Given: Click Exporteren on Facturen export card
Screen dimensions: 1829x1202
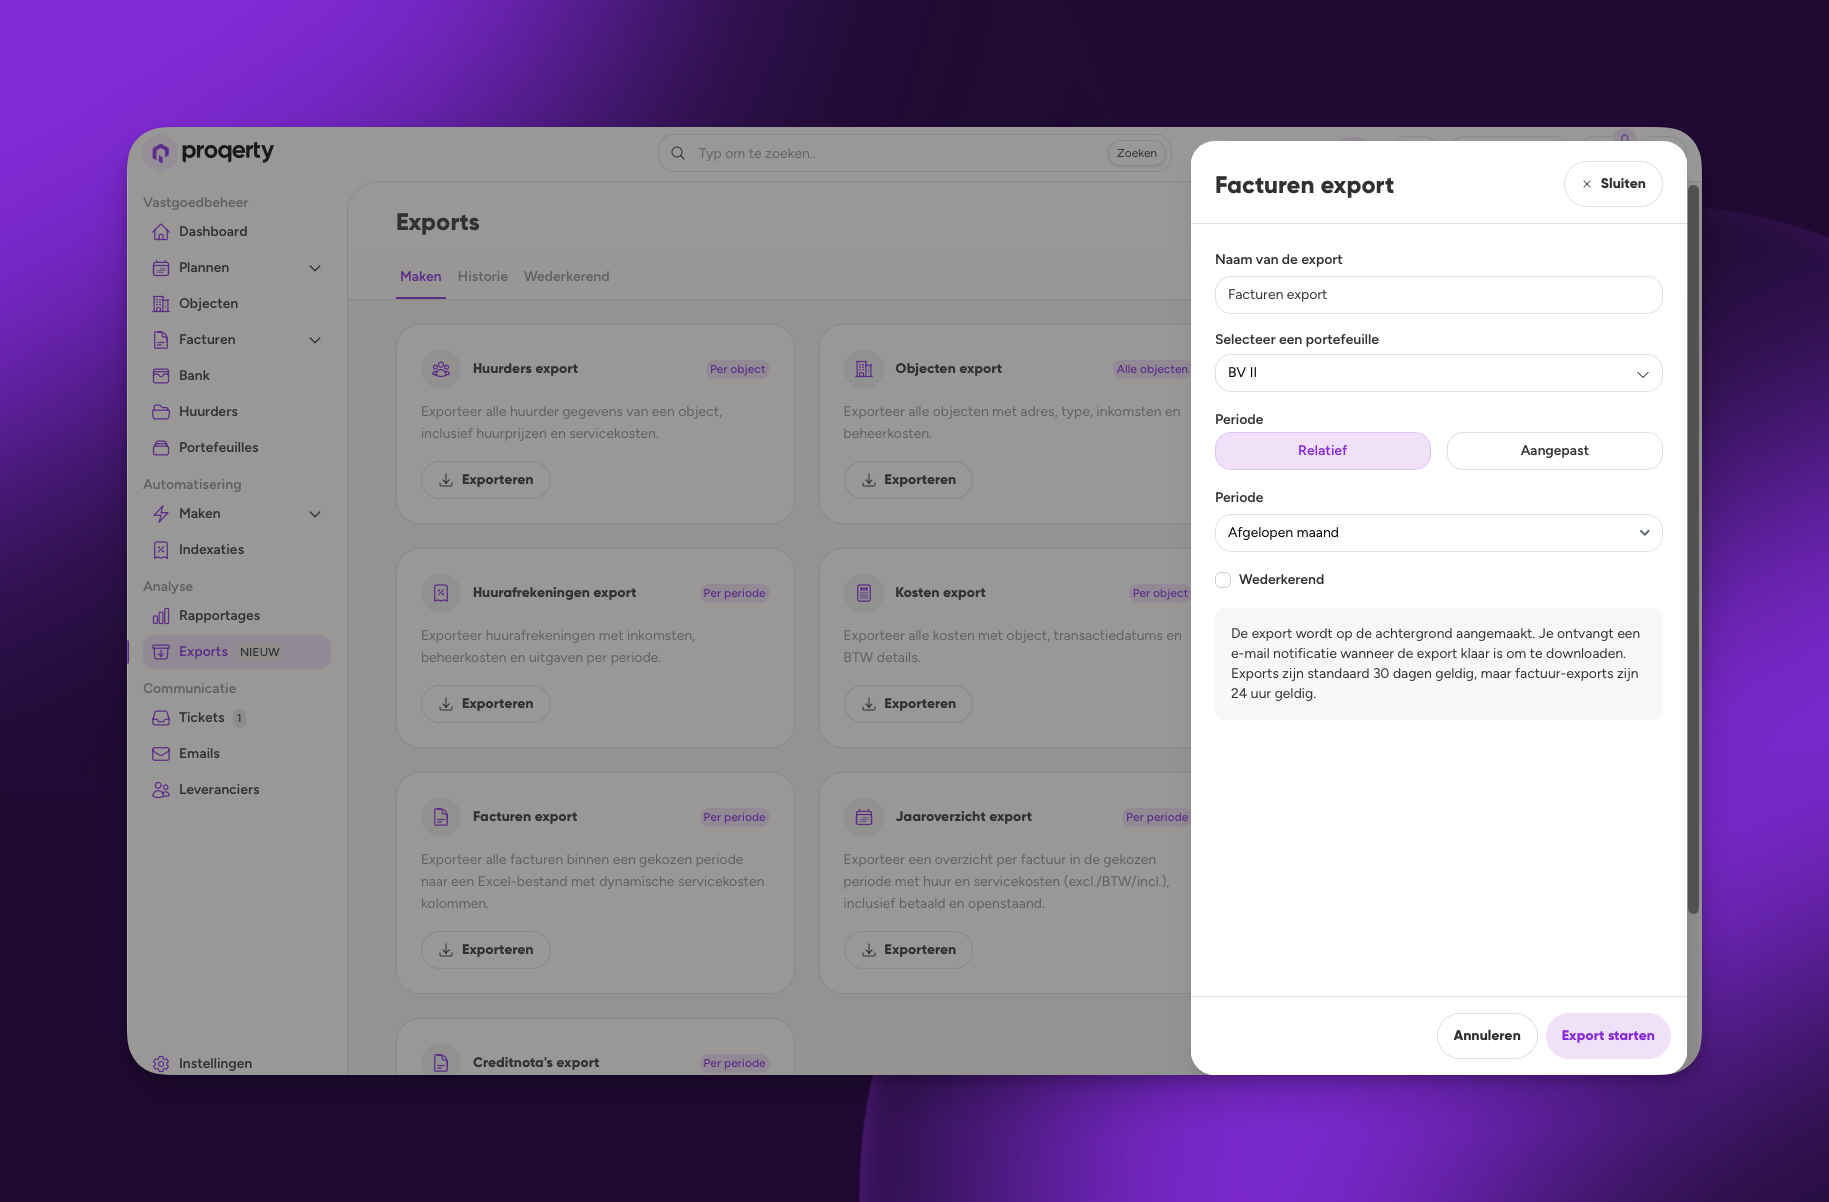Looking at the screenshot, I should (x=485, y=950).
